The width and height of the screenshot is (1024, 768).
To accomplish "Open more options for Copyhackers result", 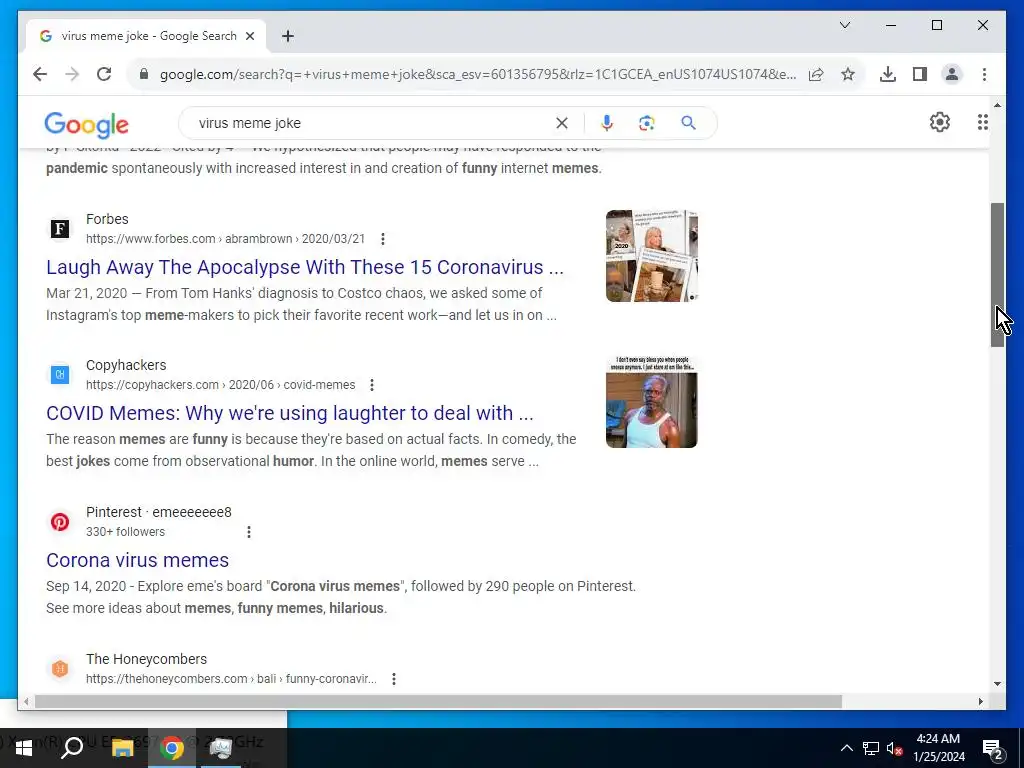I will (x=372, y=385).
